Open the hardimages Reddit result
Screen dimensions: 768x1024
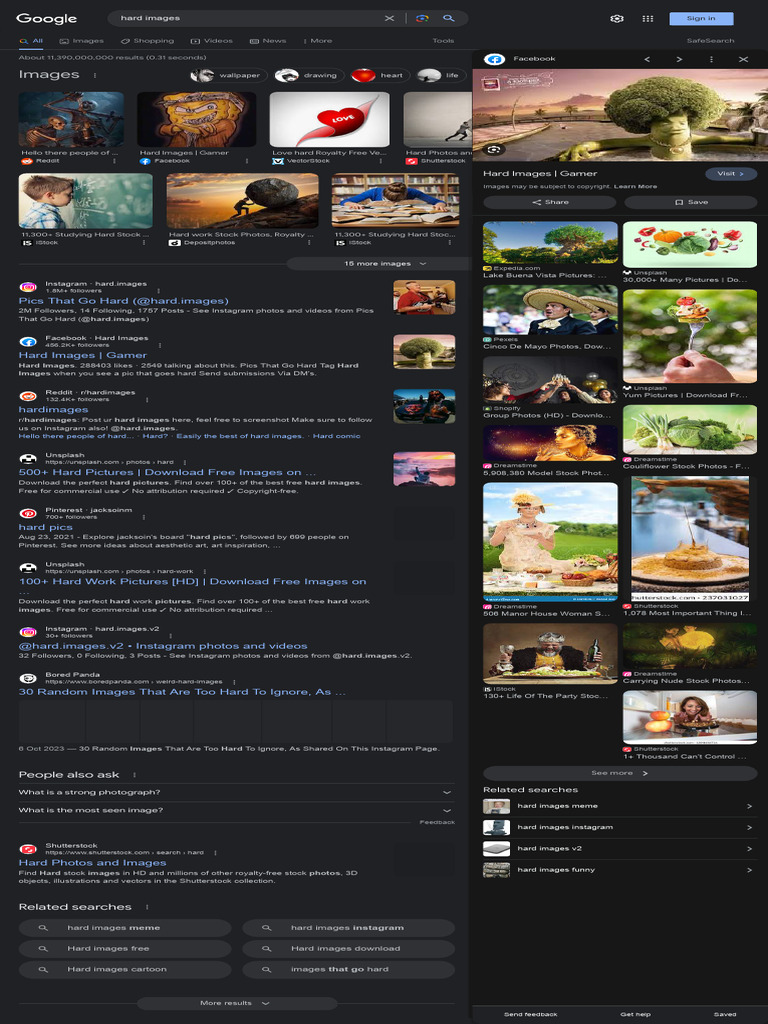click(54, 409)
